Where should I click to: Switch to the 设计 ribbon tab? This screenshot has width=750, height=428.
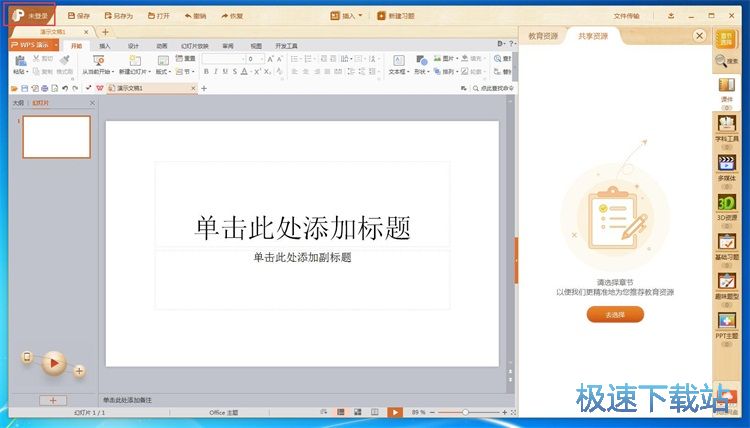click(x=133, y=46)
